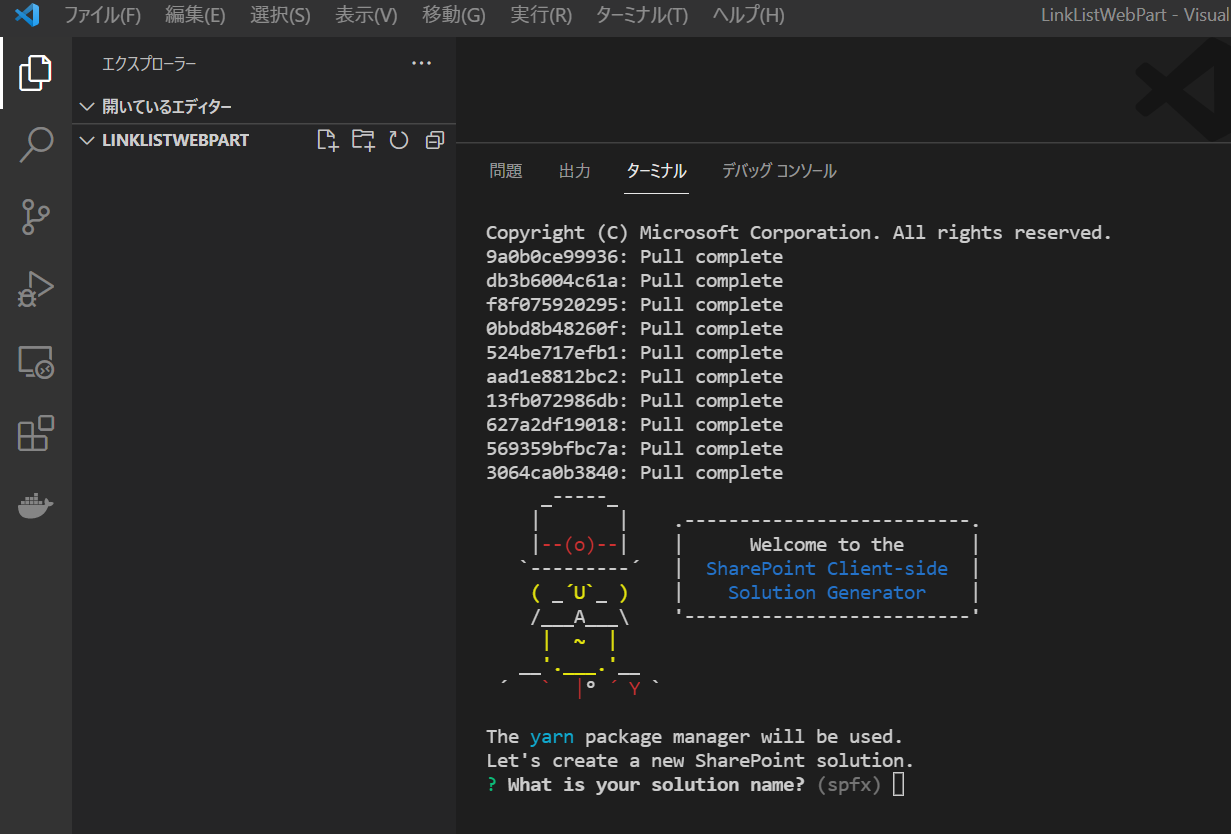Open the Docker extension view
1231x834 pixels.
point(36,505)
